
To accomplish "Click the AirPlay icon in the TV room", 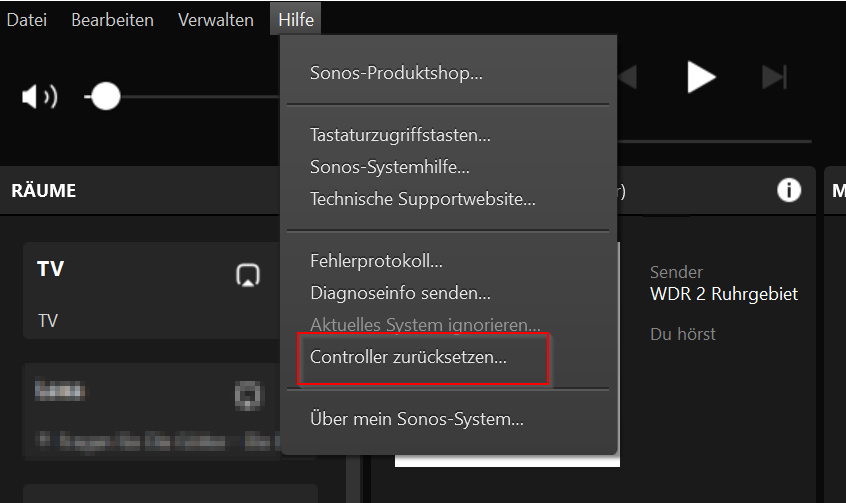I will coord(248,275).
